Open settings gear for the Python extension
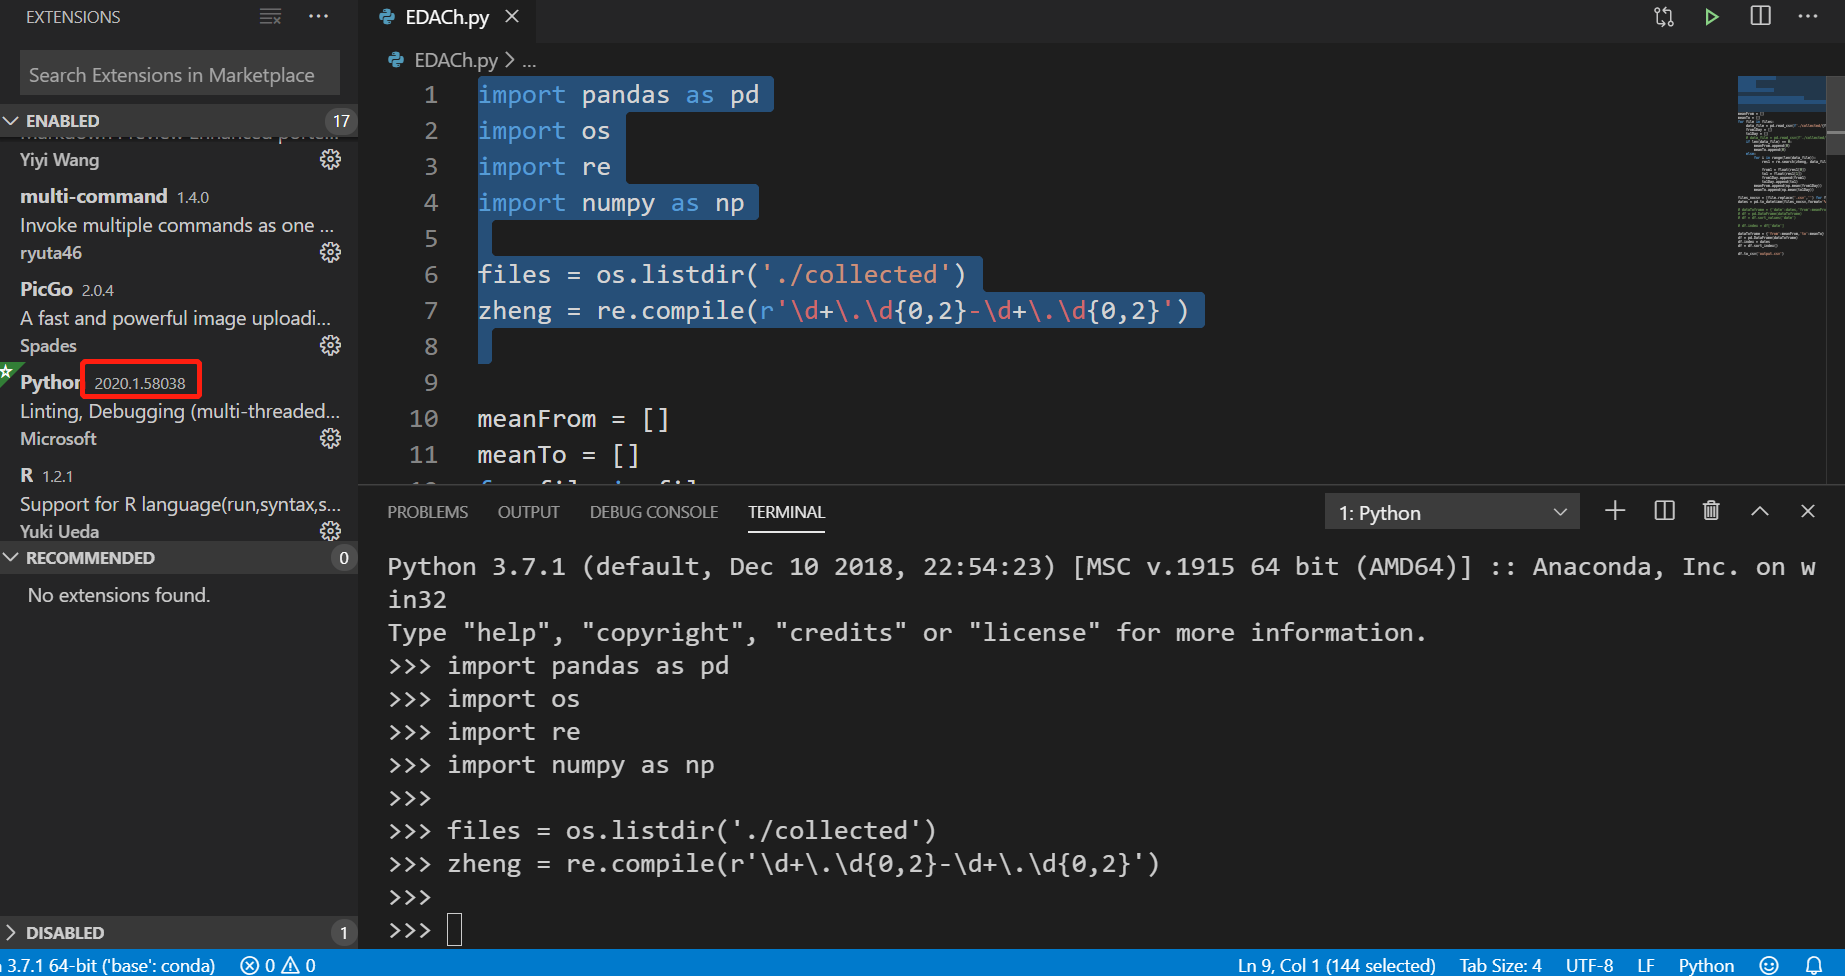 click(x=330, y=438)
